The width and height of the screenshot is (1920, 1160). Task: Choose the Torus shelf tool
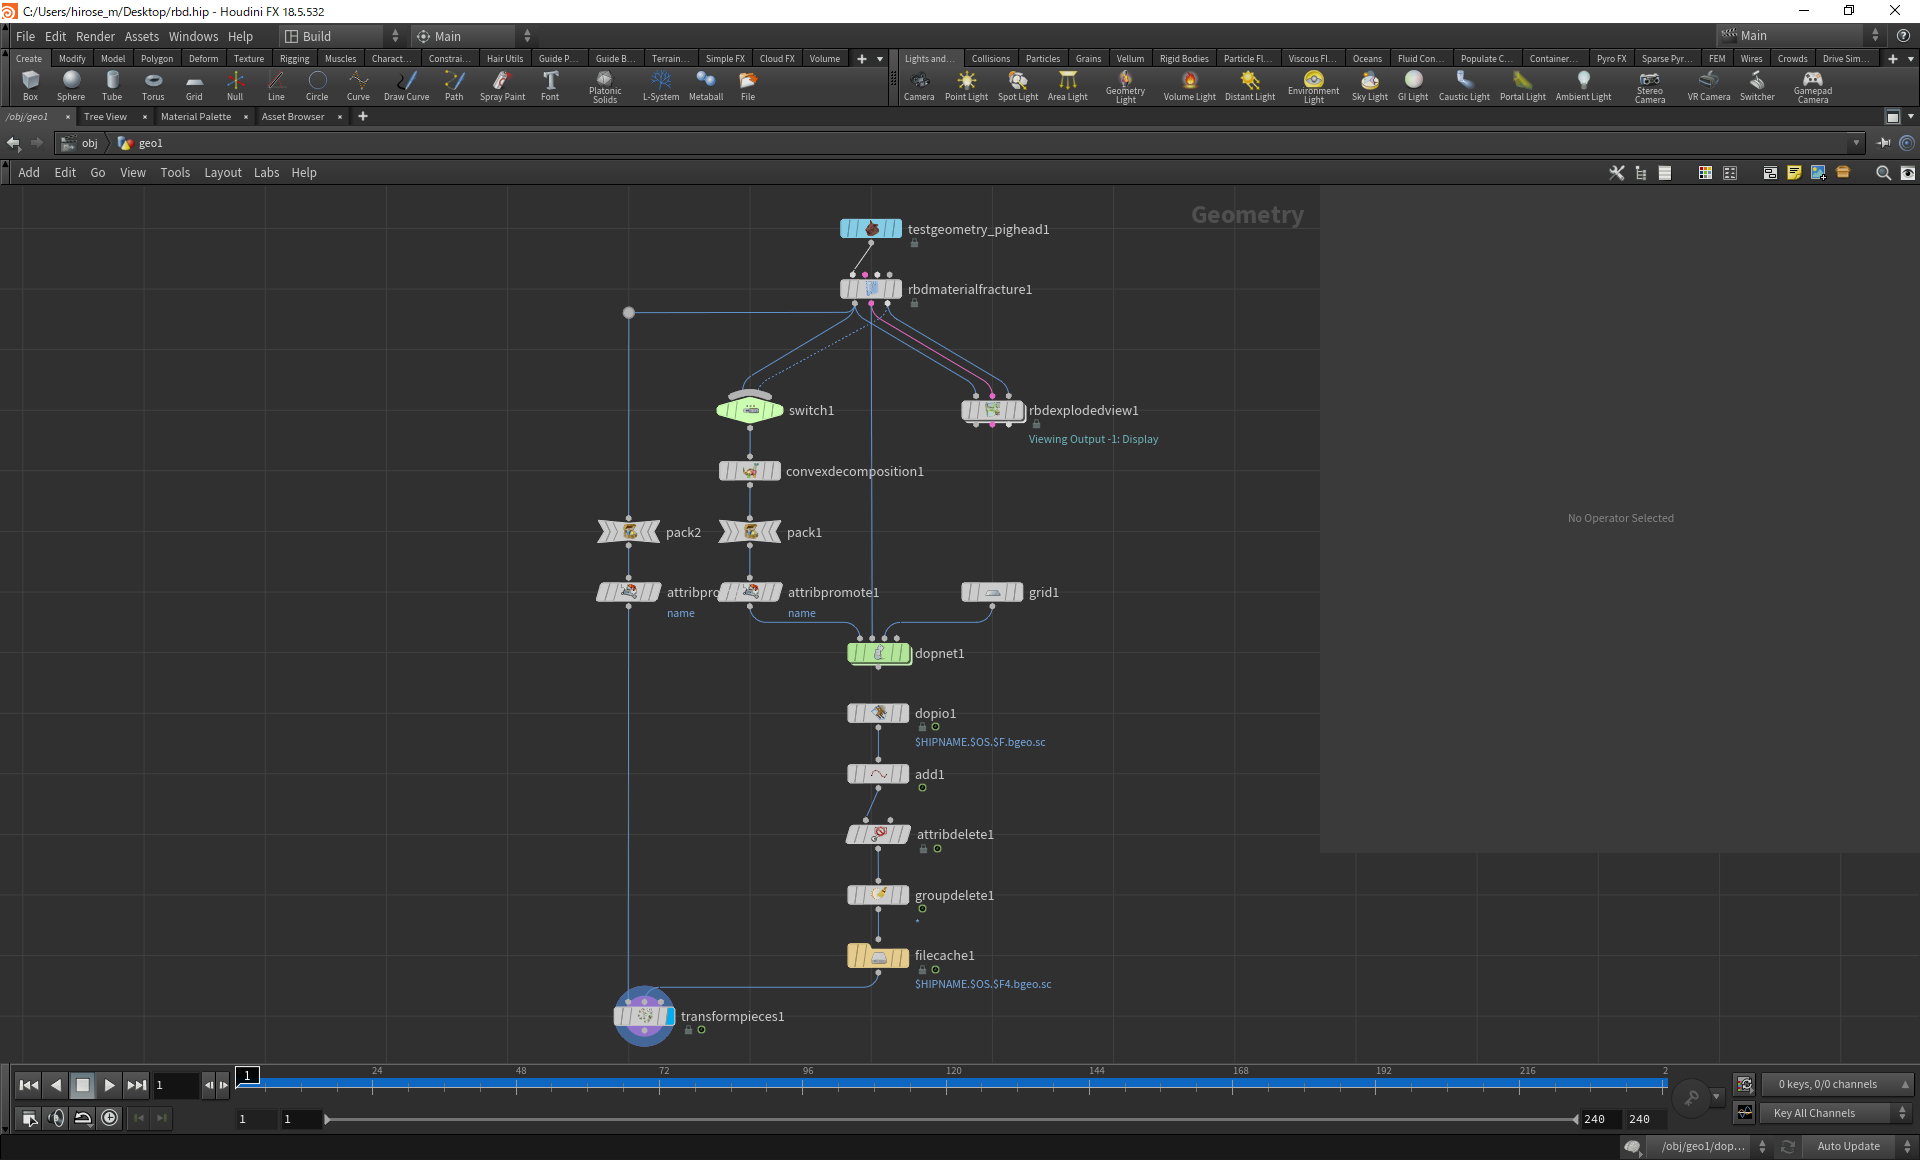click(x=153, y=86)
